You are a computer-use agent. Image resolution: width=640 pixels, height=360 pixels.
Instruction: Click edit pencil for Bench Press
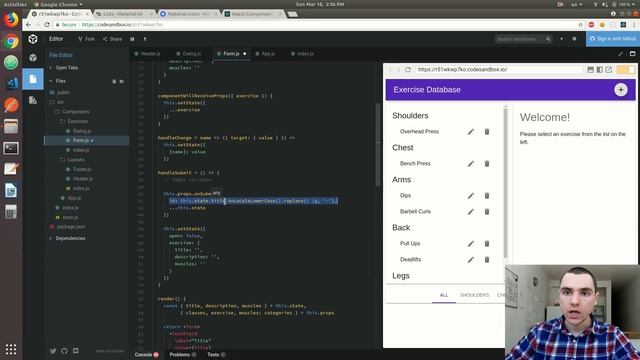(471, 164)
